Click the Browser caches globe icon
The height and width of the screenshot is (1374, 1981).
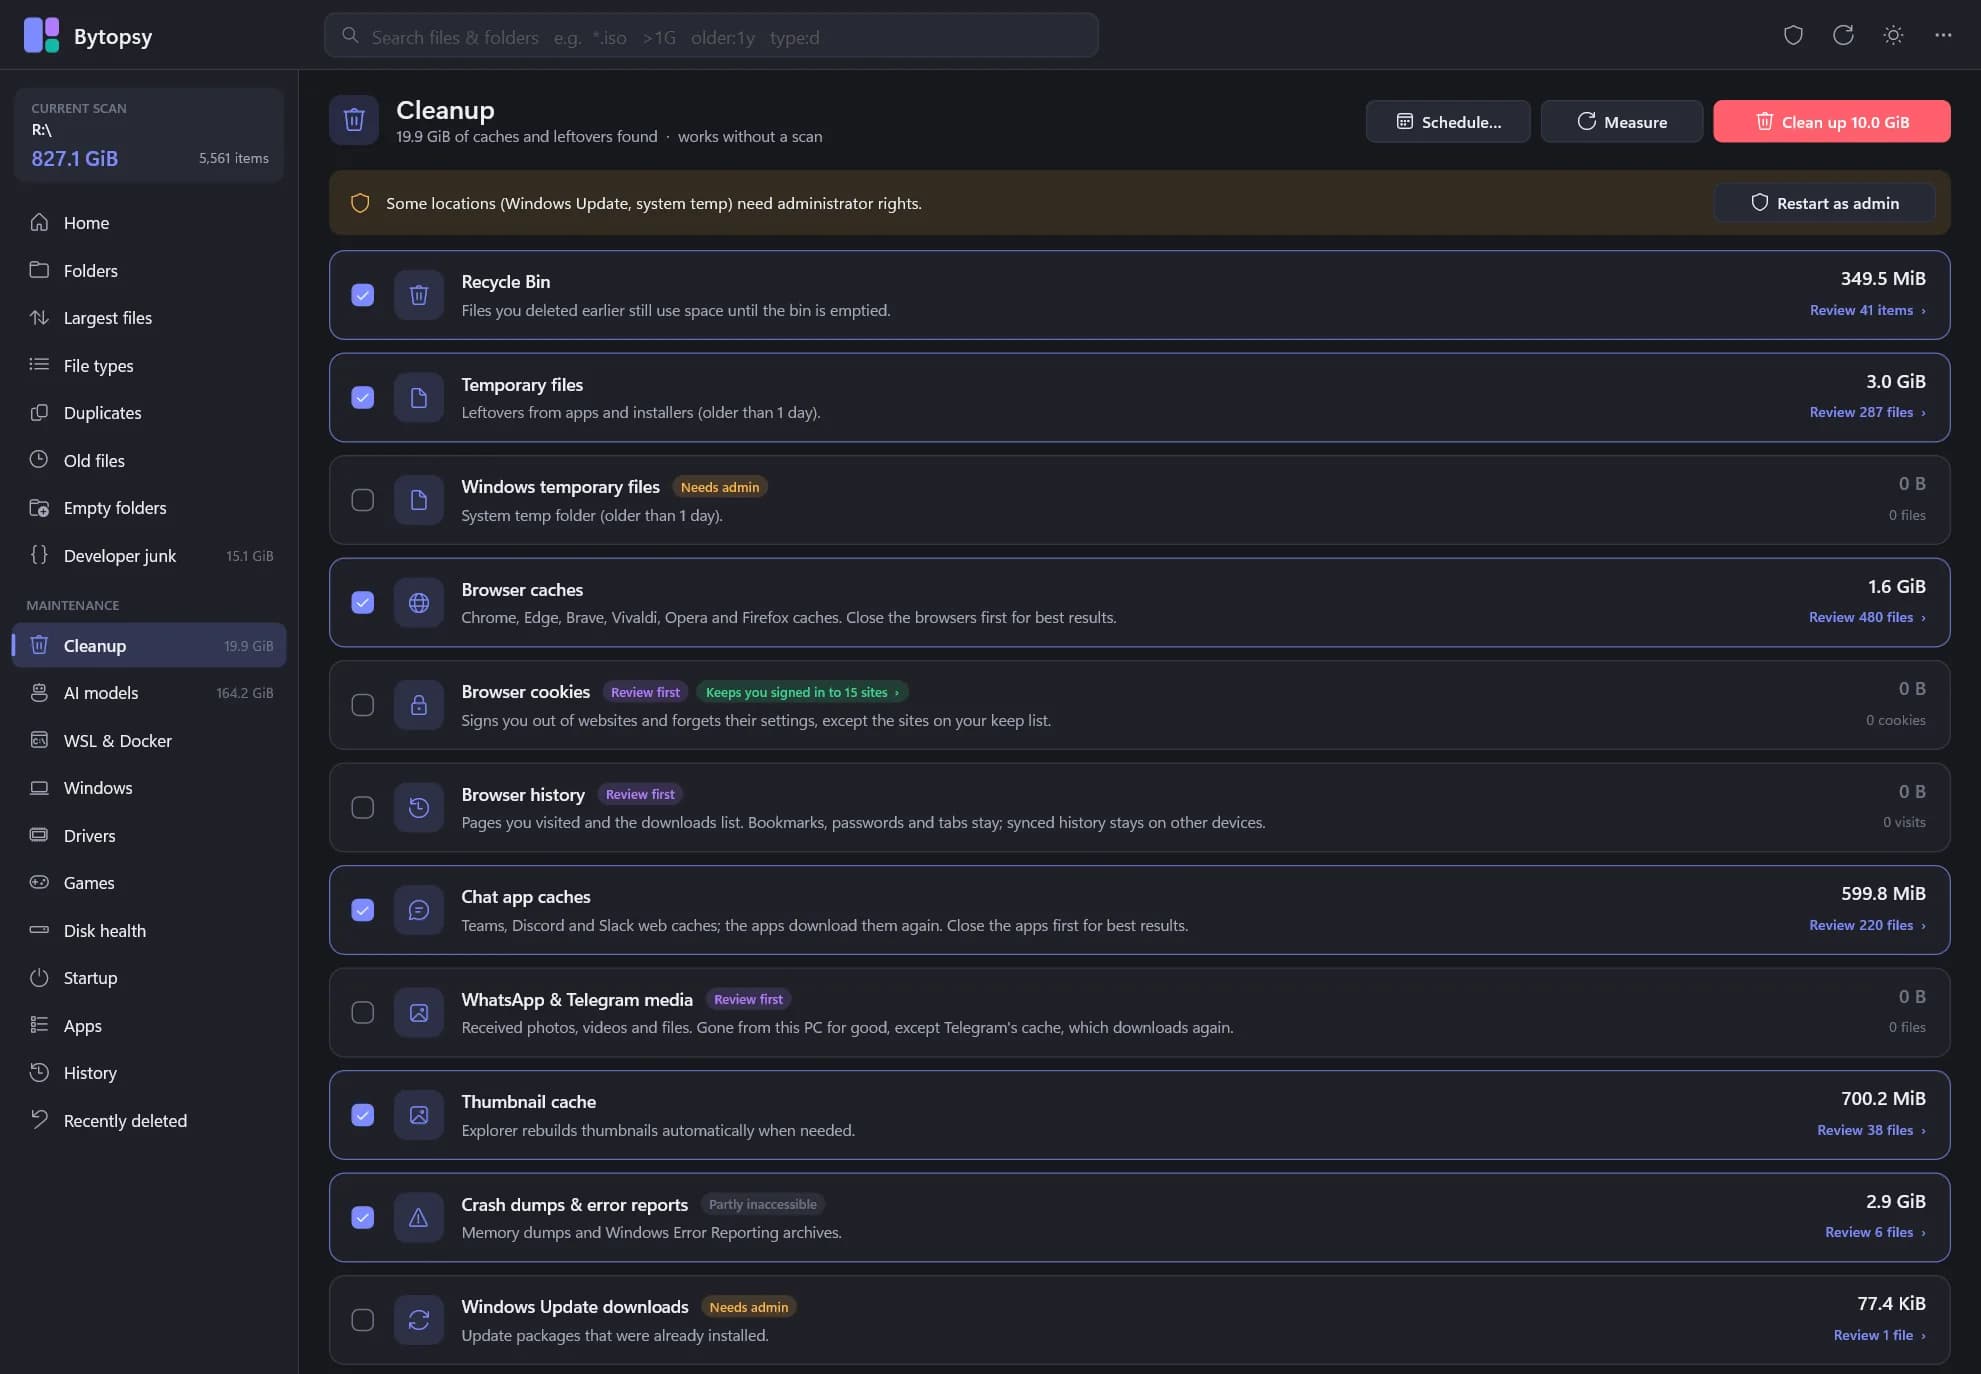[x=419, y=602]
